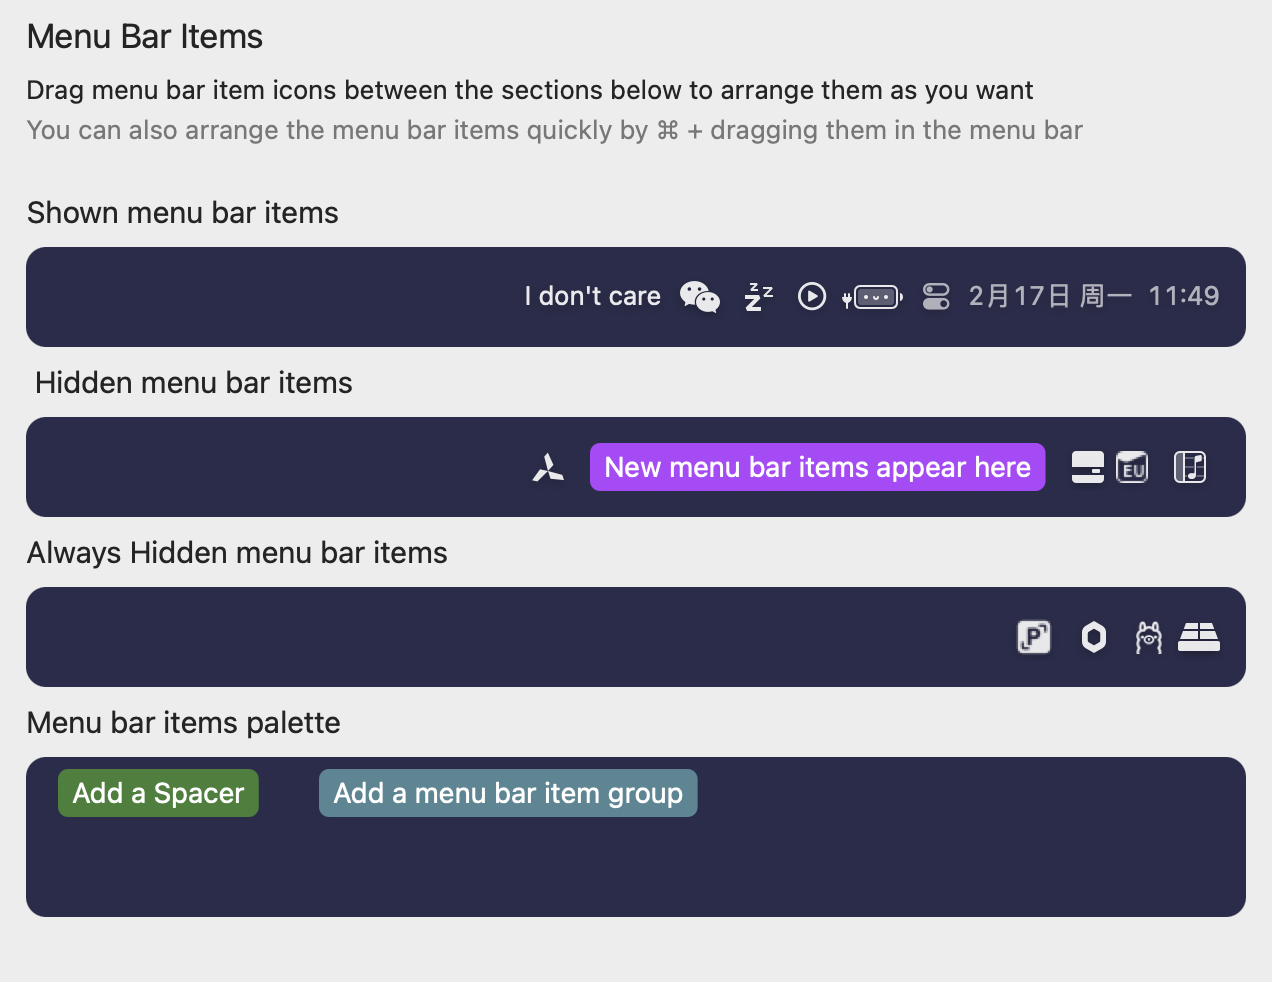Click the Add a Spacer button
The width and height of the screenshot is (1272, 982).
coord(158,793)
